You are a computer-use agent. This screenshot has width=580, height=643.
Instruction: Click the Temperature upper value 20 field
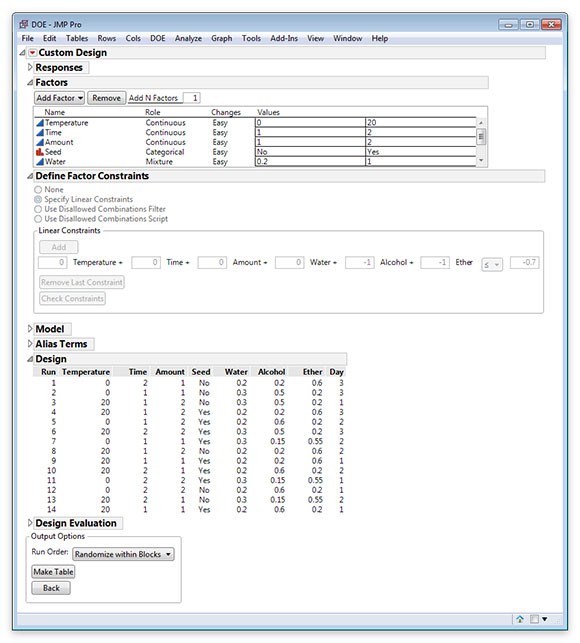pyautogui.click(x=420, y=123)
